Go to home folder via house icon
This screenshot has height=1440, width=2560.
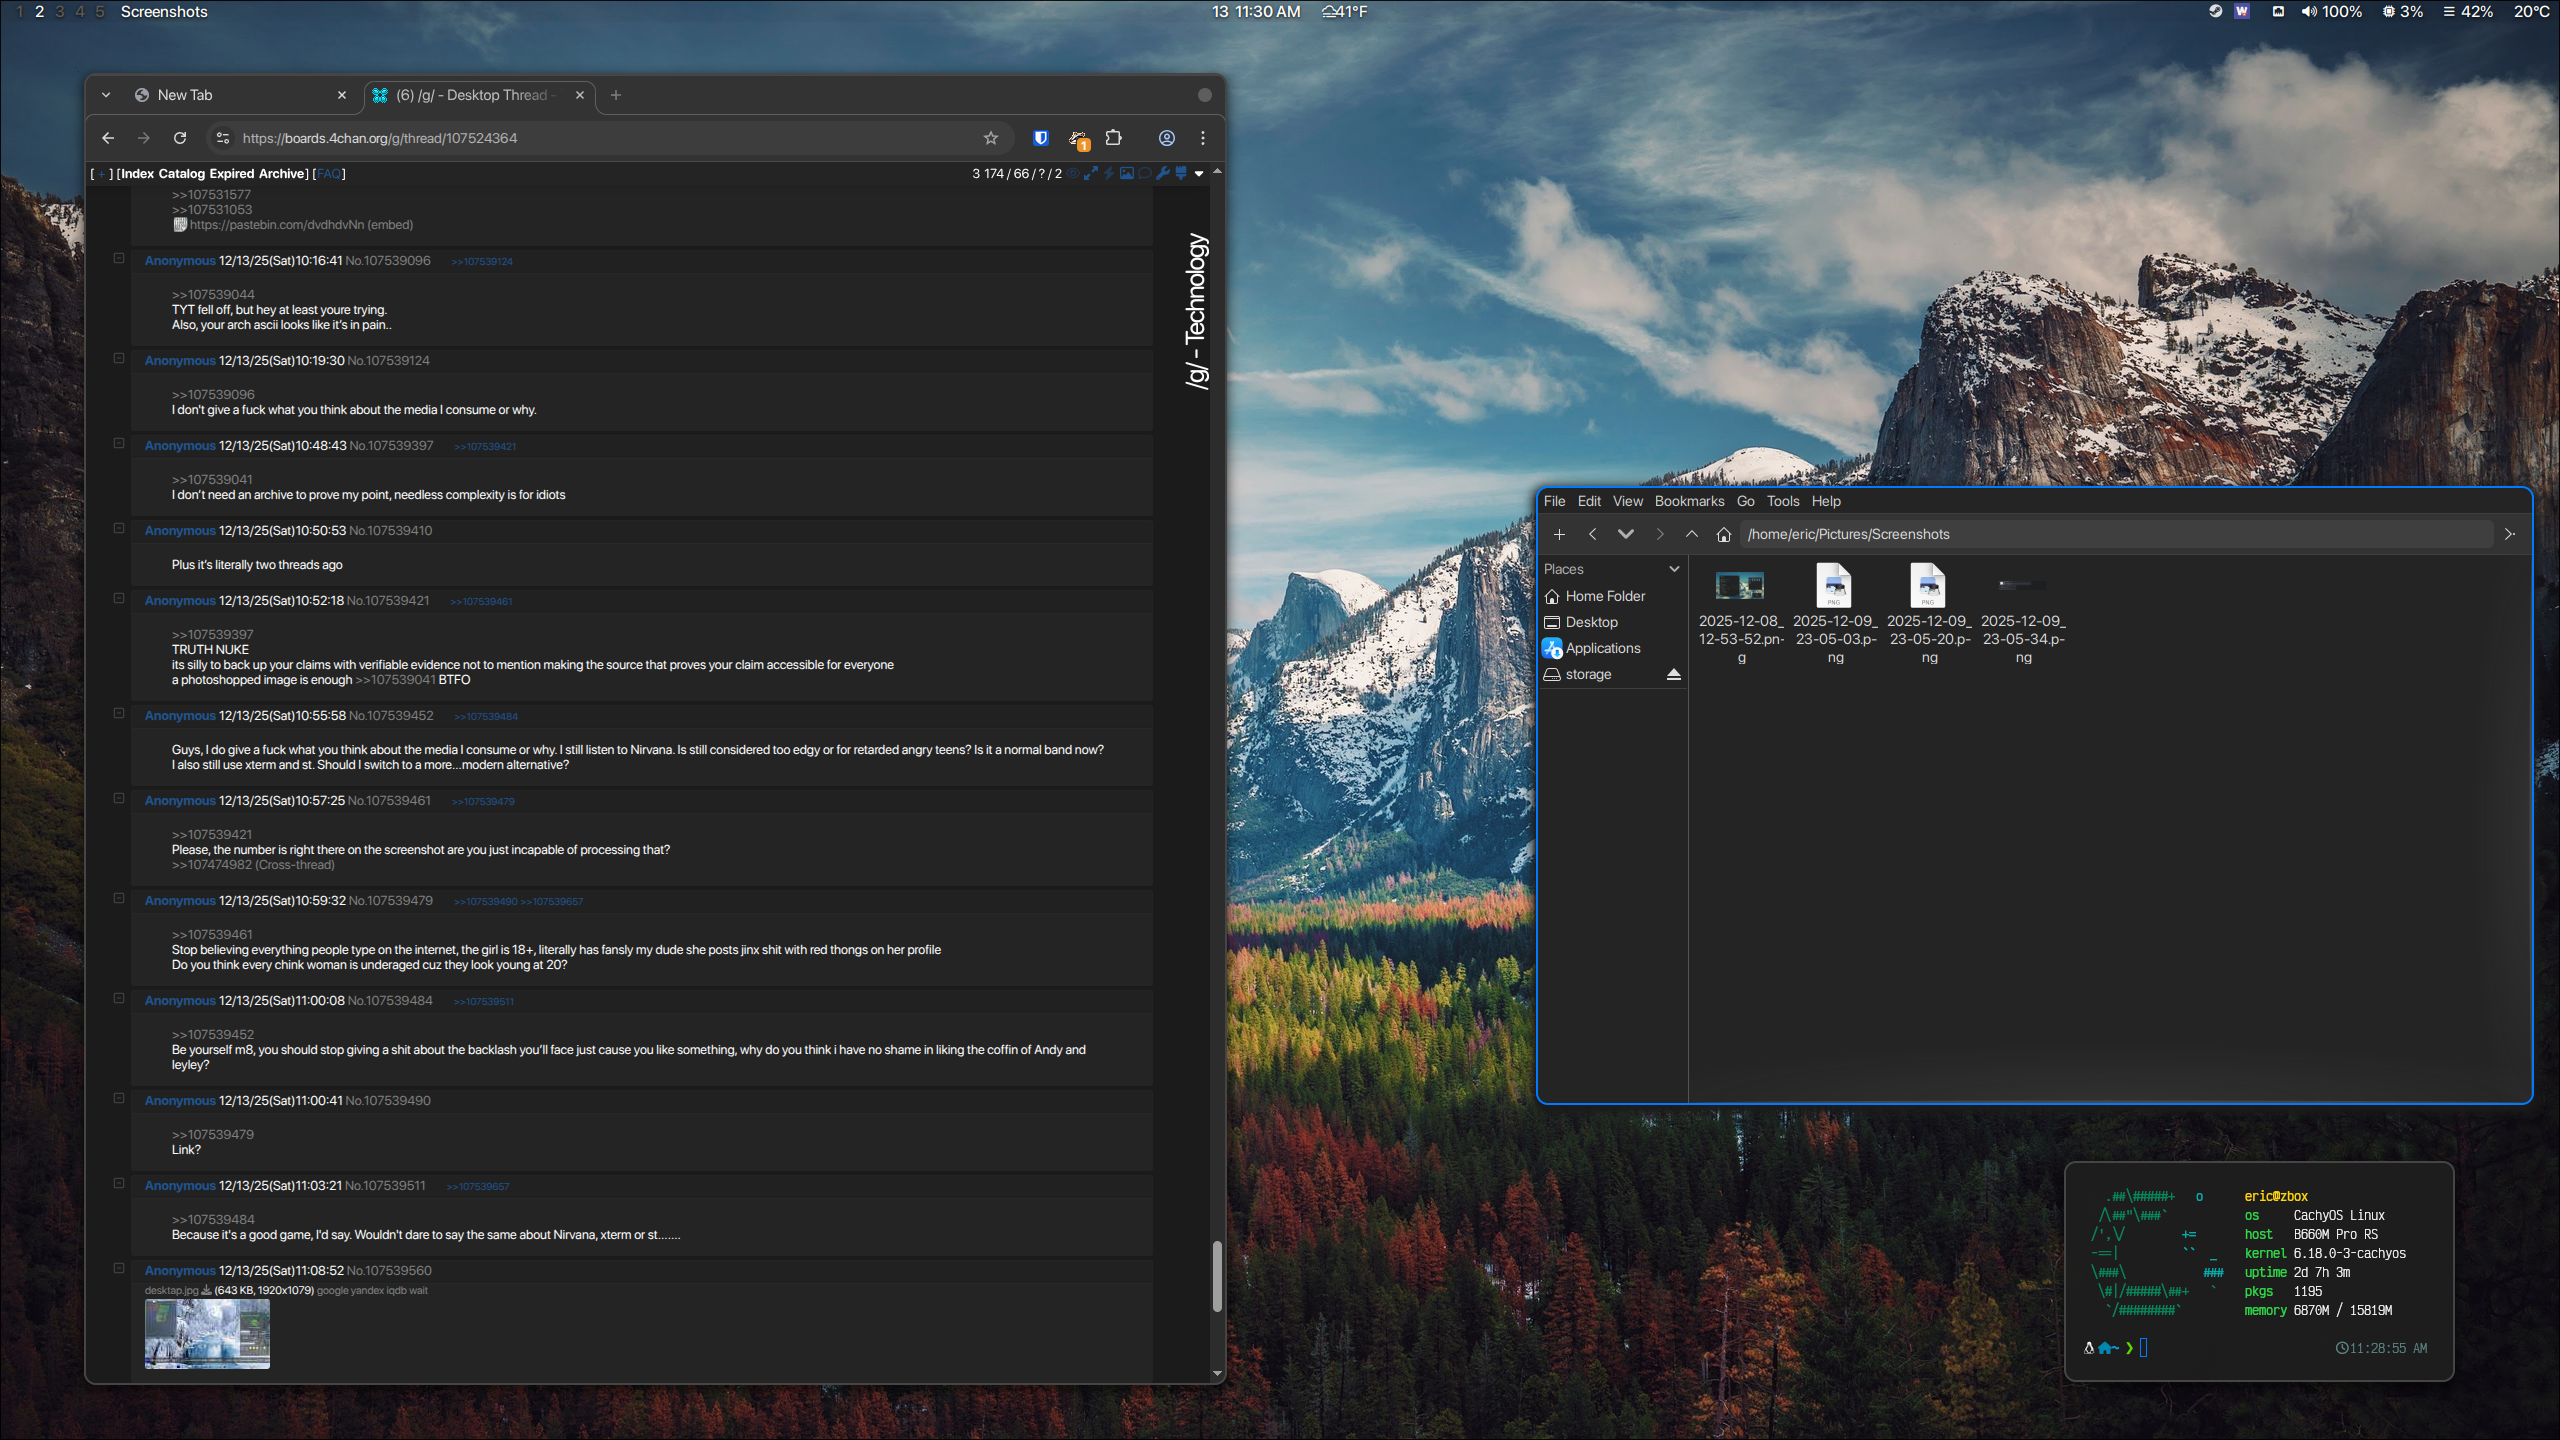[1724, 534]
